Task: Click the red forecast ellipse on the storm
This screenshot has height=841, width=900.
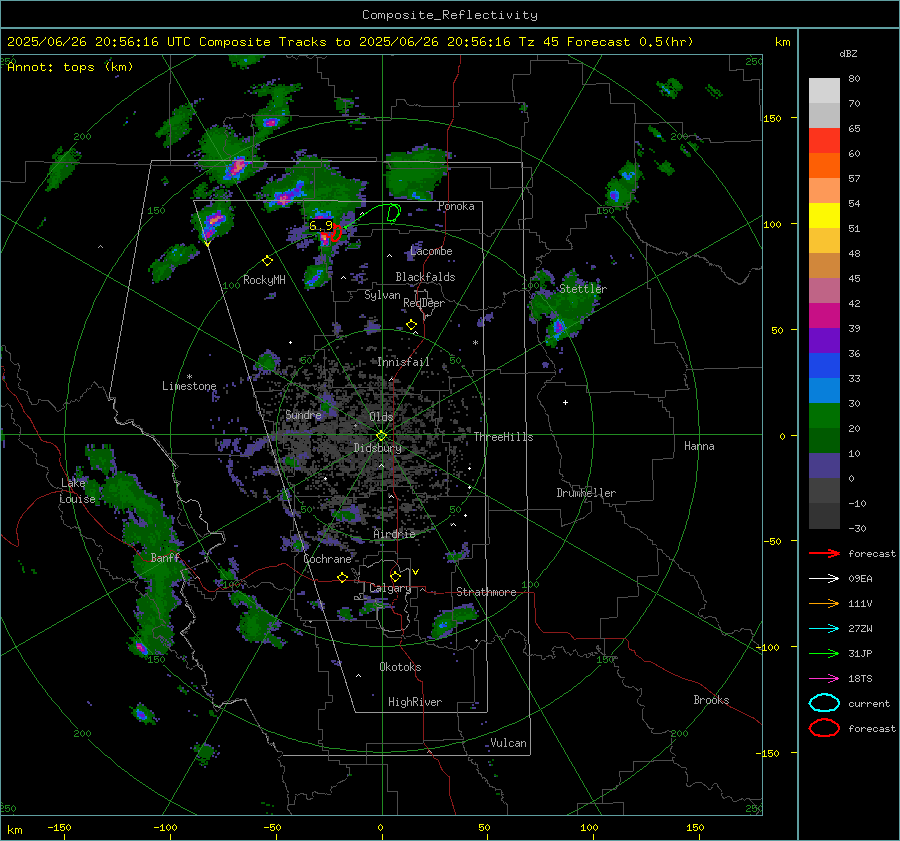Action: (335, 233)
